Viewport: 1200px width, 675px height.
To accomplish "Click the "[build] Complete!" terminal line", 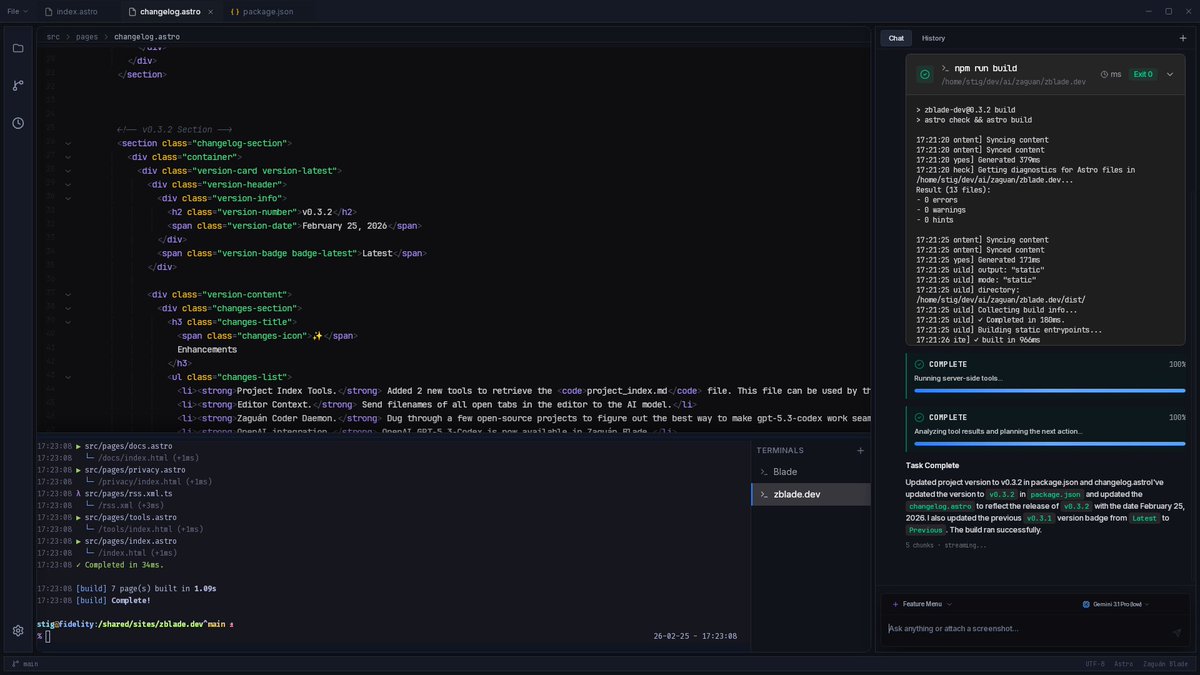I will [113, 601].
